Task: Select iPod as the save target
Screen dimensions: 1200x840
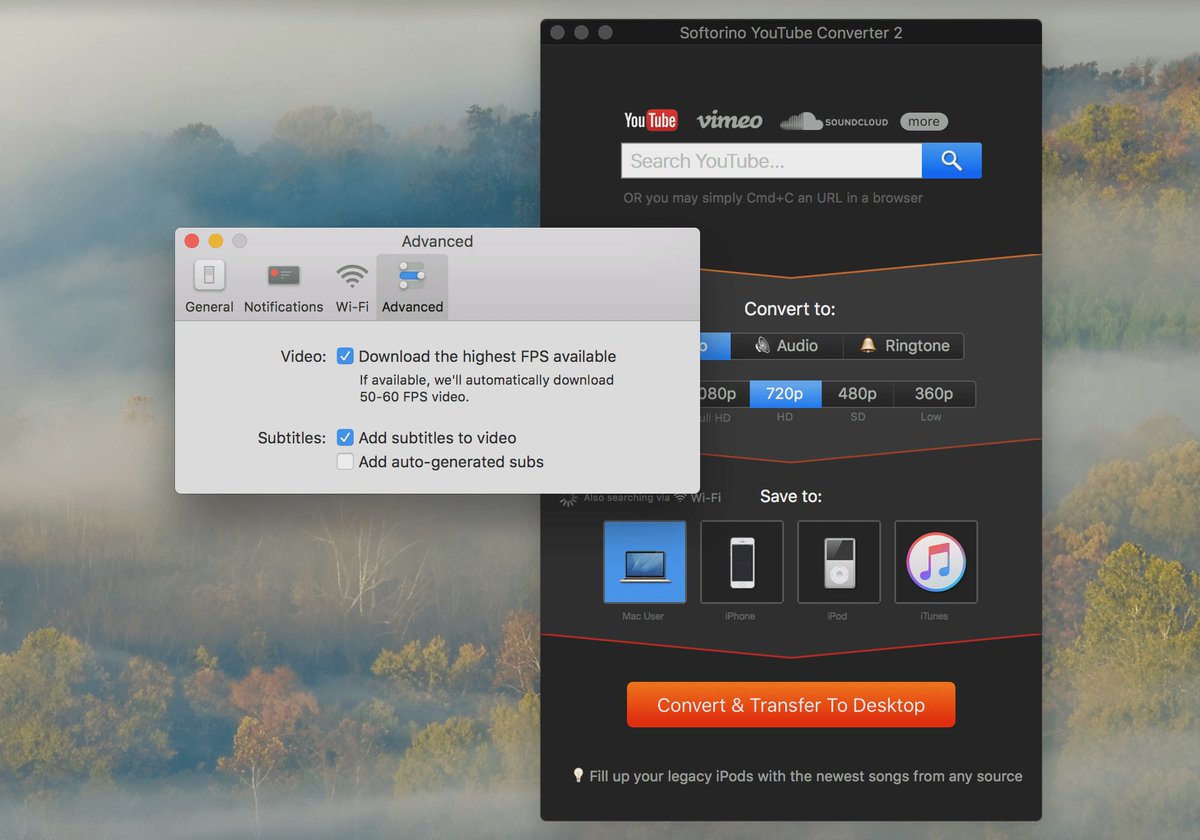Action: tap(838, 561)
